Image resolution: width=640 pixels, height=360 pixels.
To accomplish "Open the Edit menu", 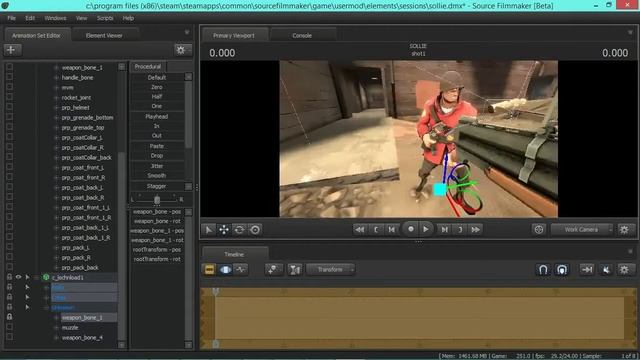I will (x=30, y=18).
